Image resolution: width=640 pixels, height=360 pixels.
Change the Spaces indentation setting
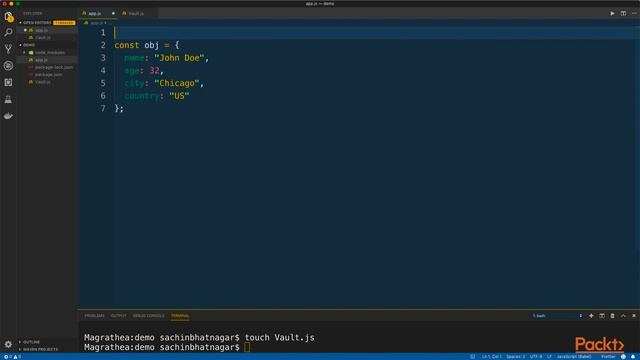point(516,357)
